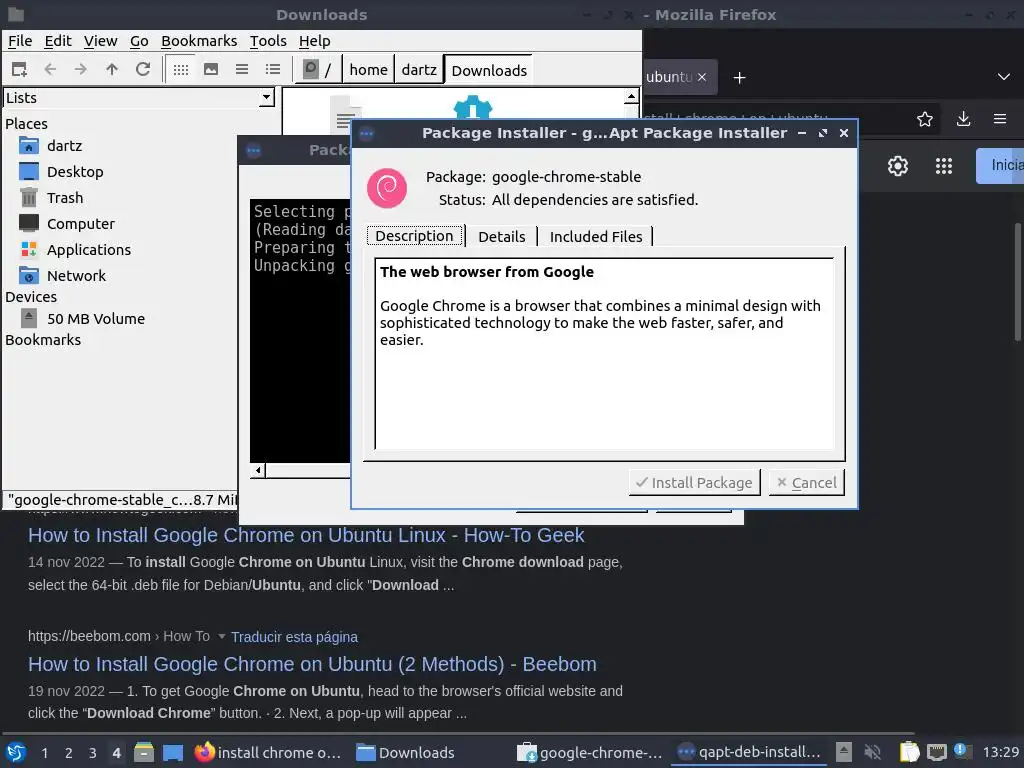Image resolution: width=1024 pixels, height=768 pixels.
Task: Open the Help menu
Action: [x=315, y=41]
